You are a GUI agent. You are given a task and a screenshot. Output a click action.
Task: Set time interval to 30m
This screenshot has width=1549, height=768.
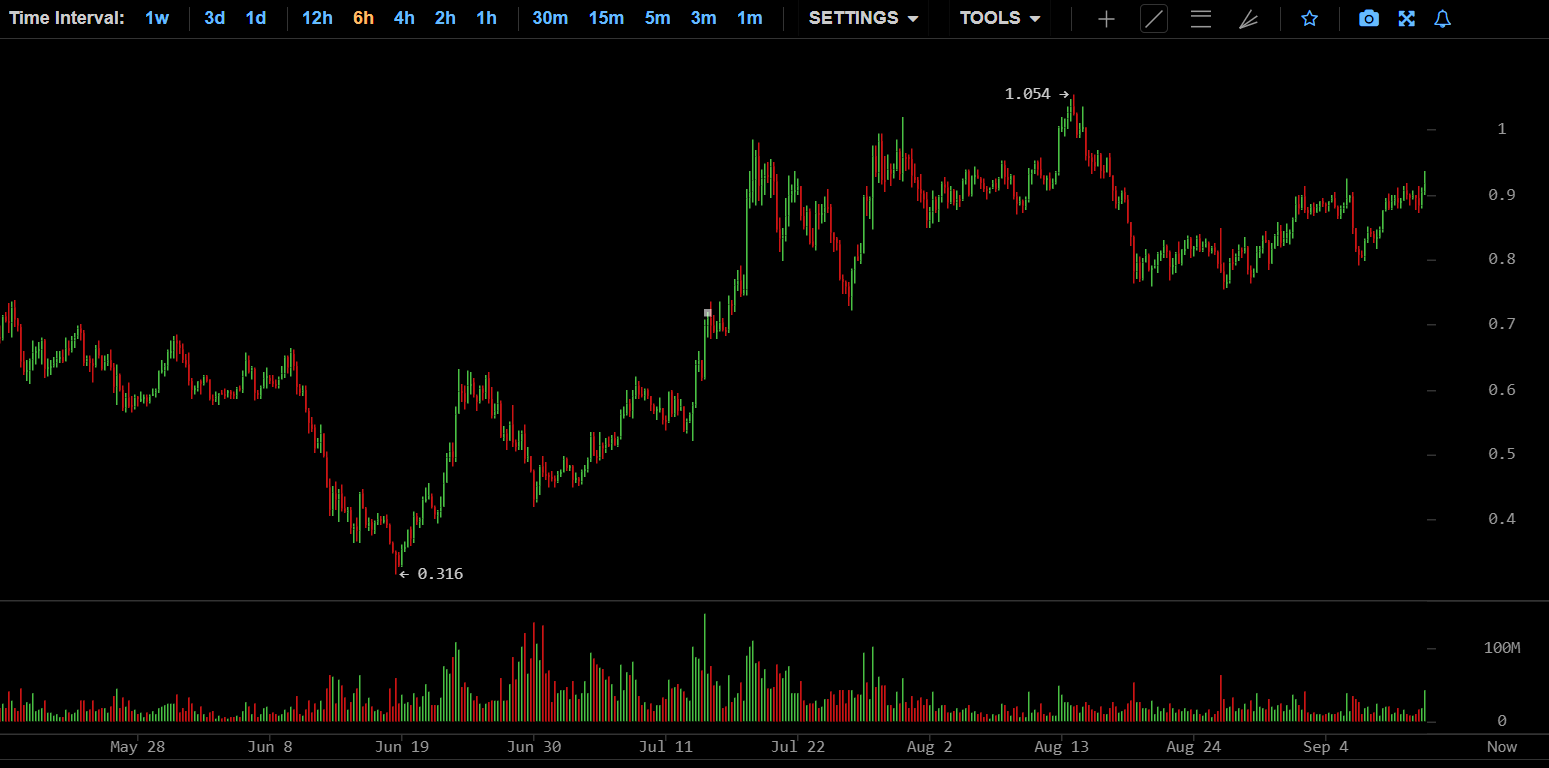pos(550,18)
